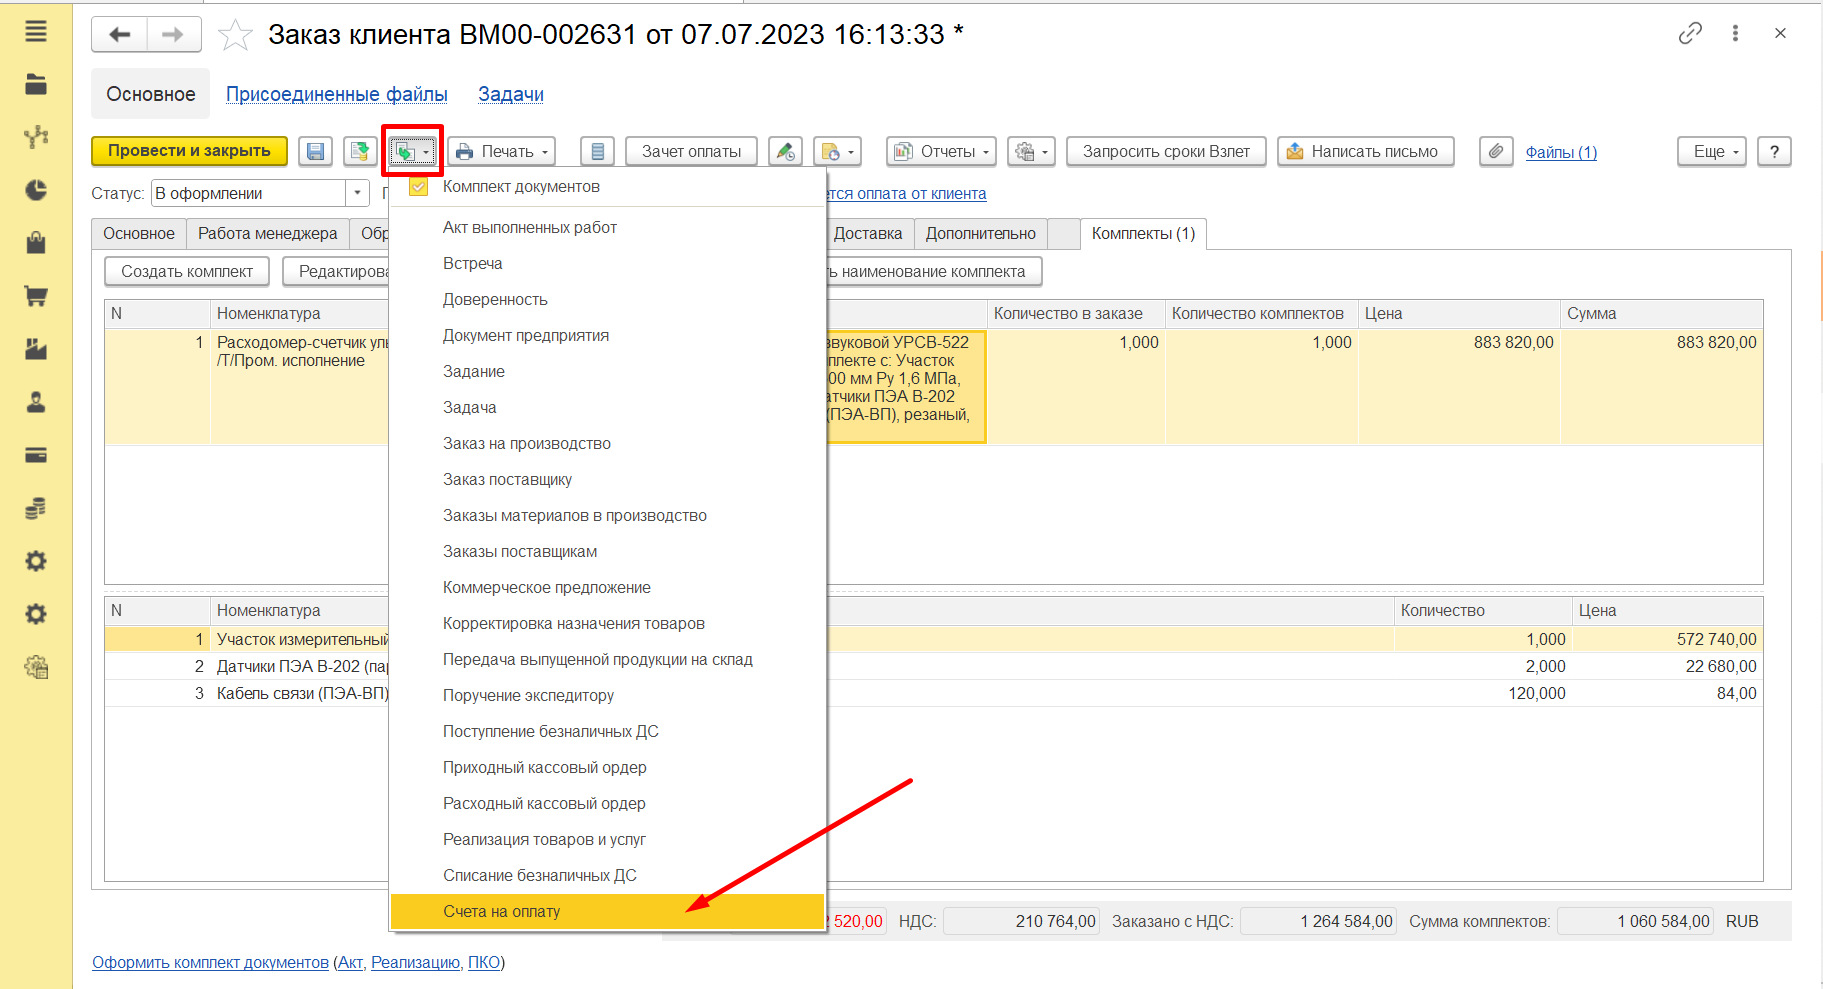The image size is (1823, 989).
Task: Select the 572 740,00 price cell
Action: tap(1667, 639)
